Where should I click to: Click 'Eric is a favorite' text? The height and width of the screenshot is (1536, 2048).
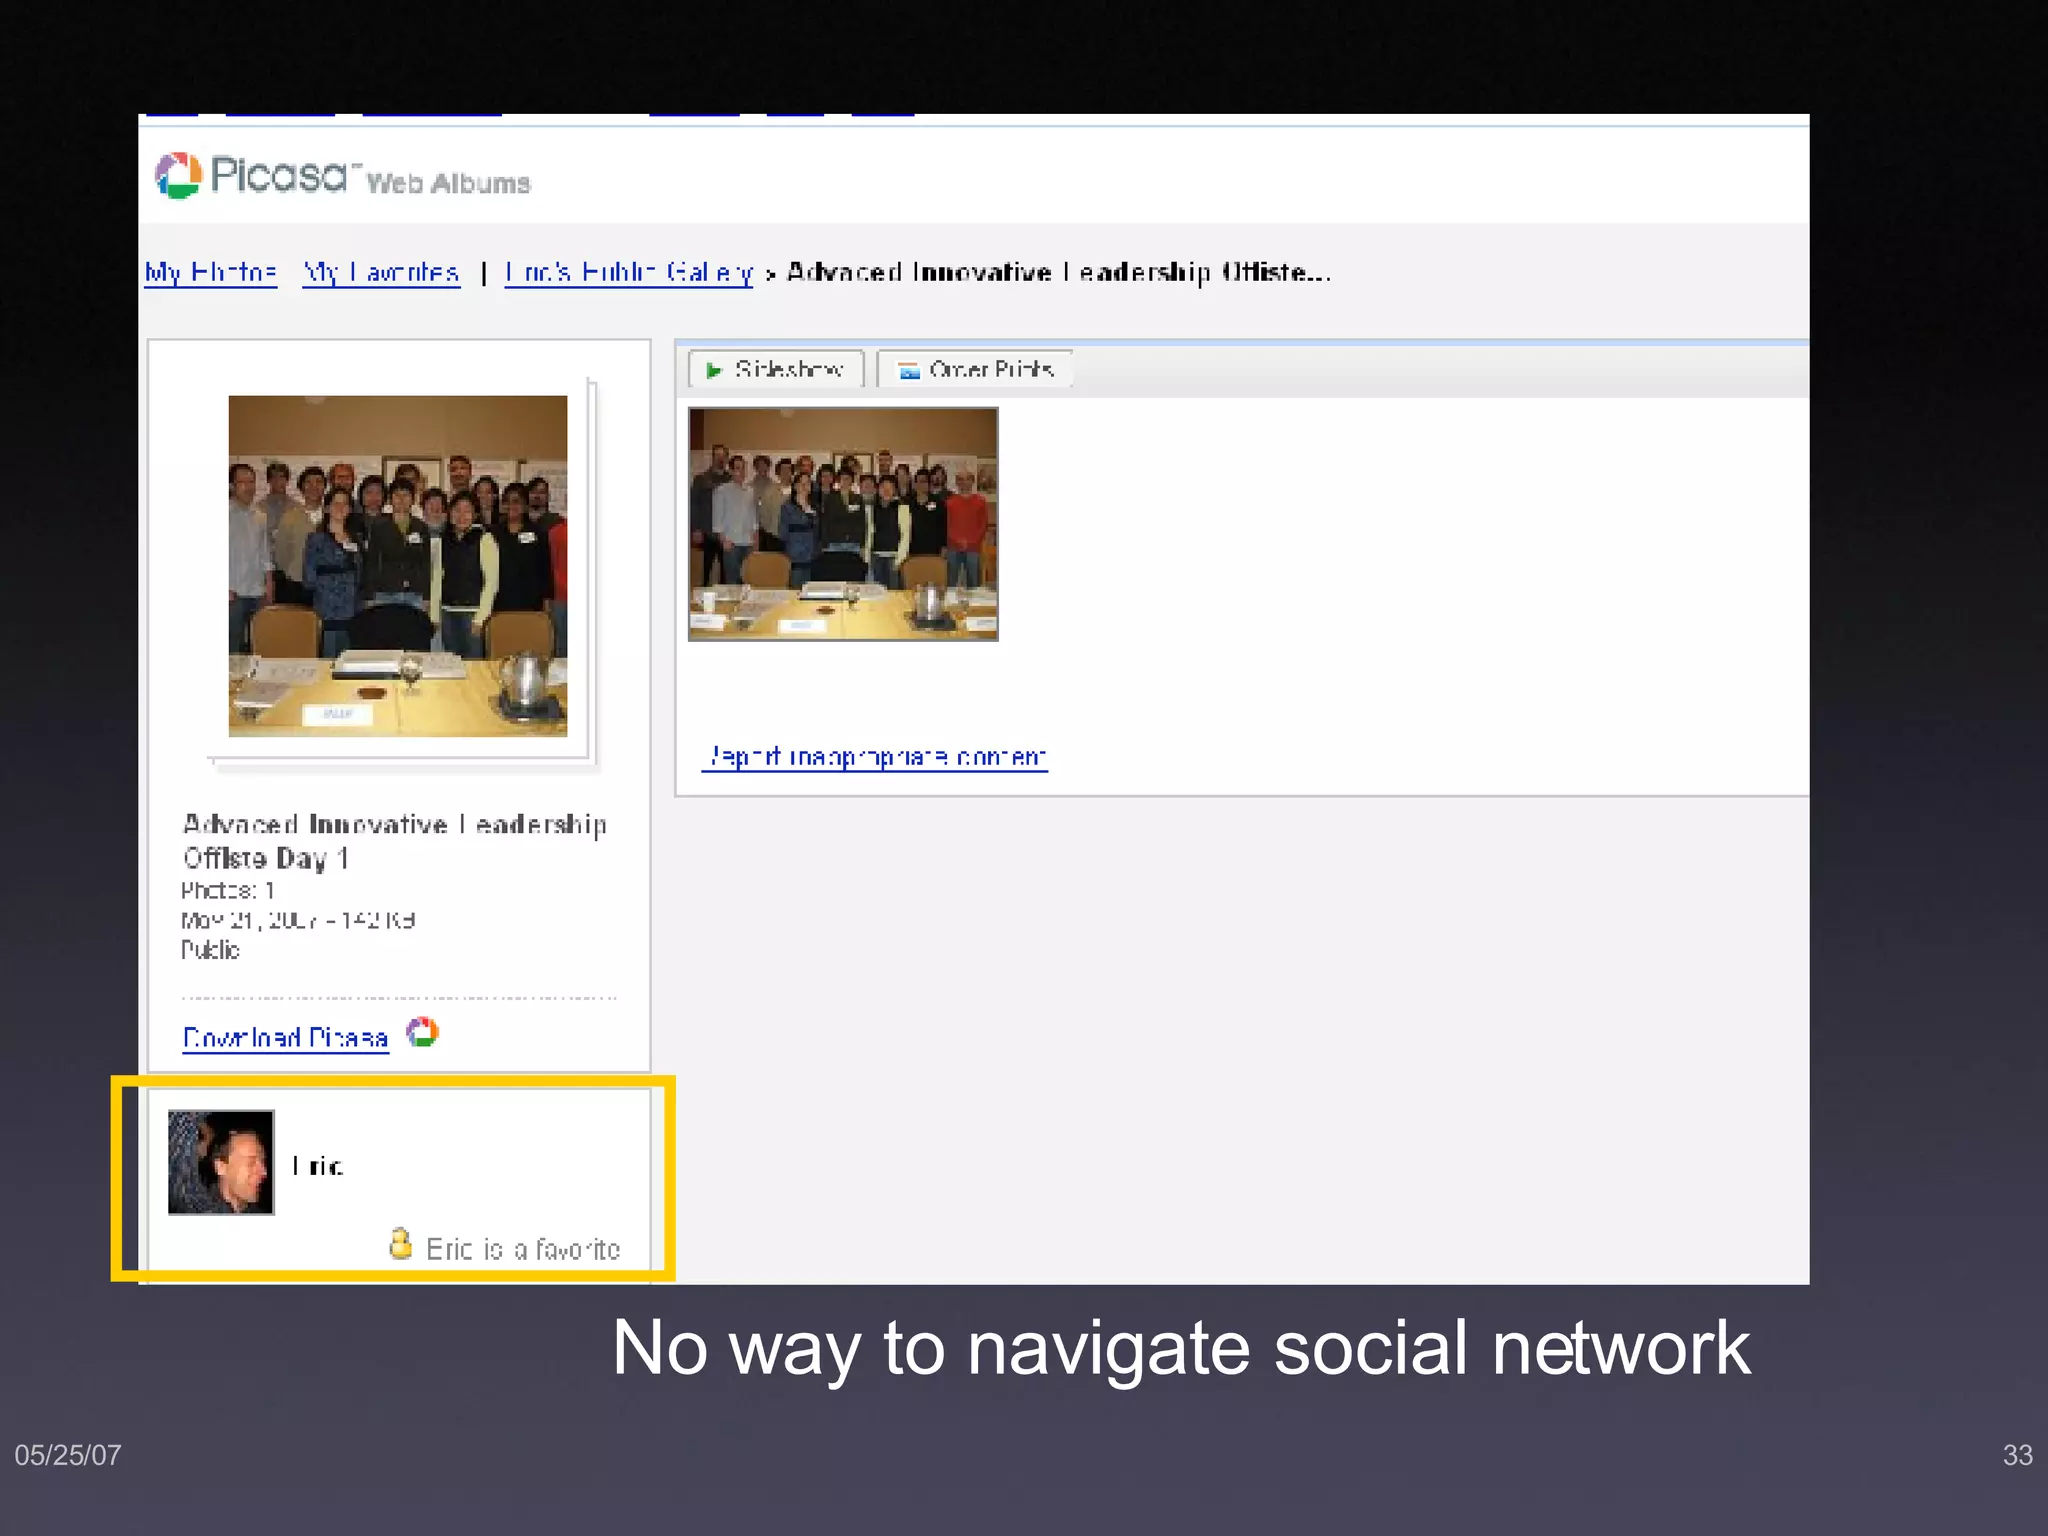(x=523, y=1249)
